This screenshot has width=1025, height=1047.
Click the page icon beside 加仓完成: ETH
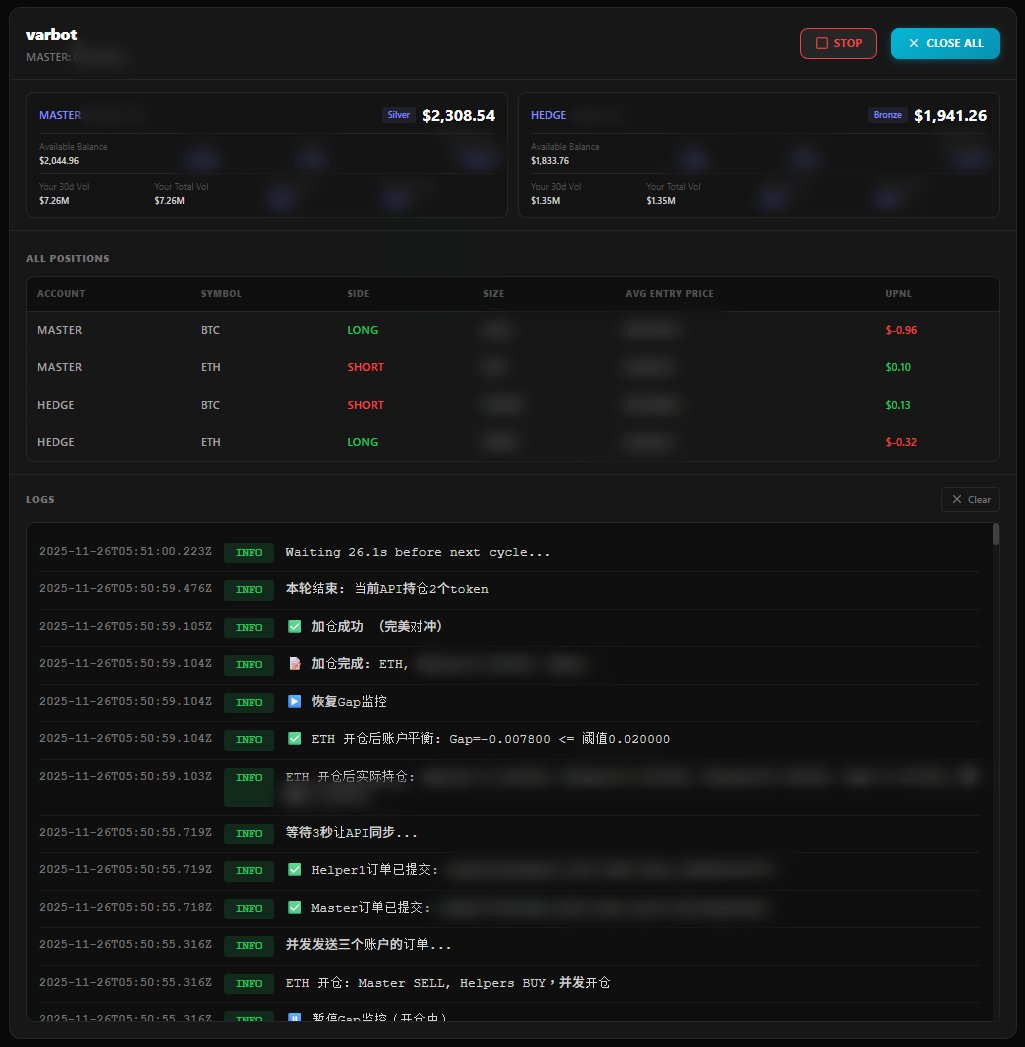(294, 664)
